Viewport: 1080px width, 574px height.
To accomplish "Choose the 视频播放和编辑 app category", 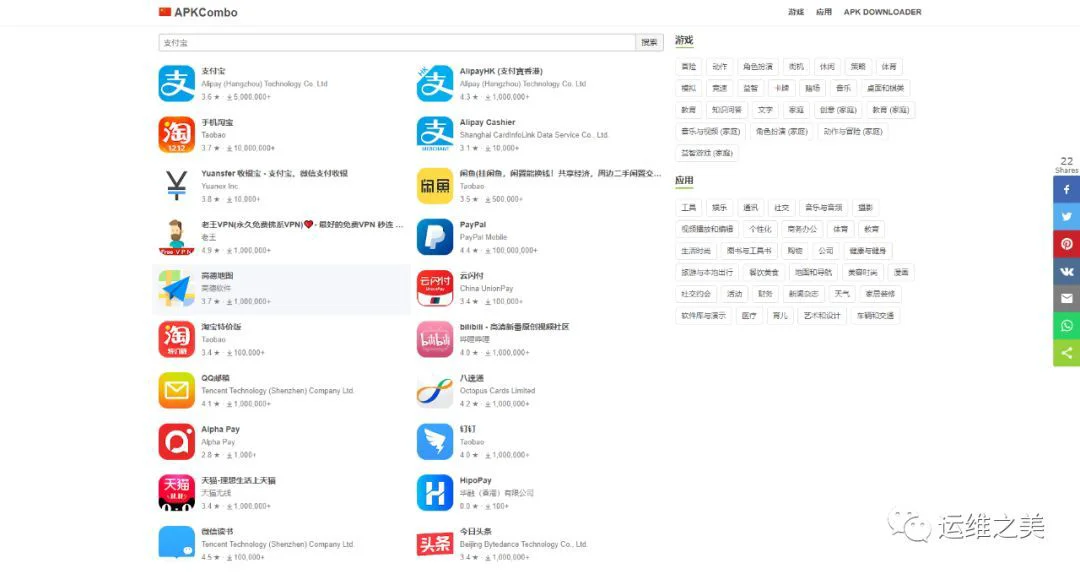I will point(707,229).
